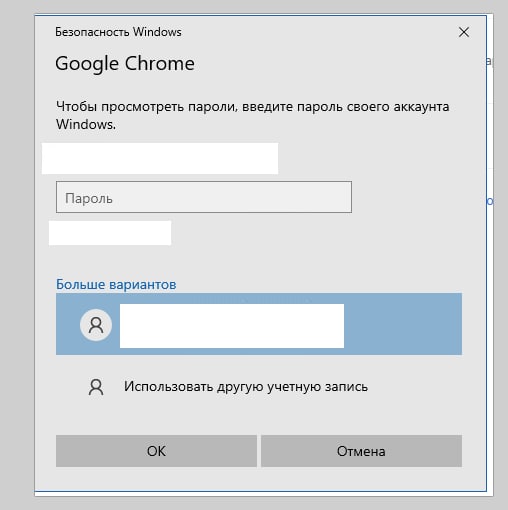Select the highlighted user account avatar icon
The image size is (508, 510).
pos(96,325)
